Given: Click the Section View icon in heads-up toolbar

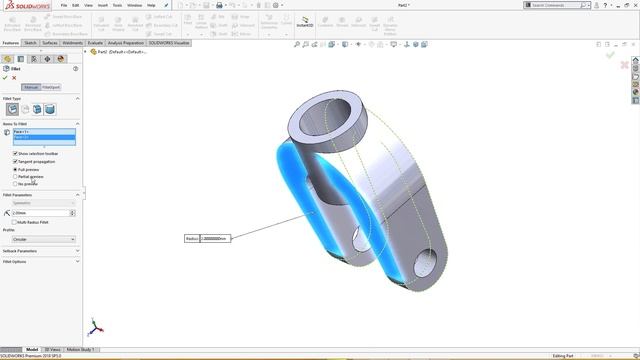Looking at the screenshot, I should point(323,44).
